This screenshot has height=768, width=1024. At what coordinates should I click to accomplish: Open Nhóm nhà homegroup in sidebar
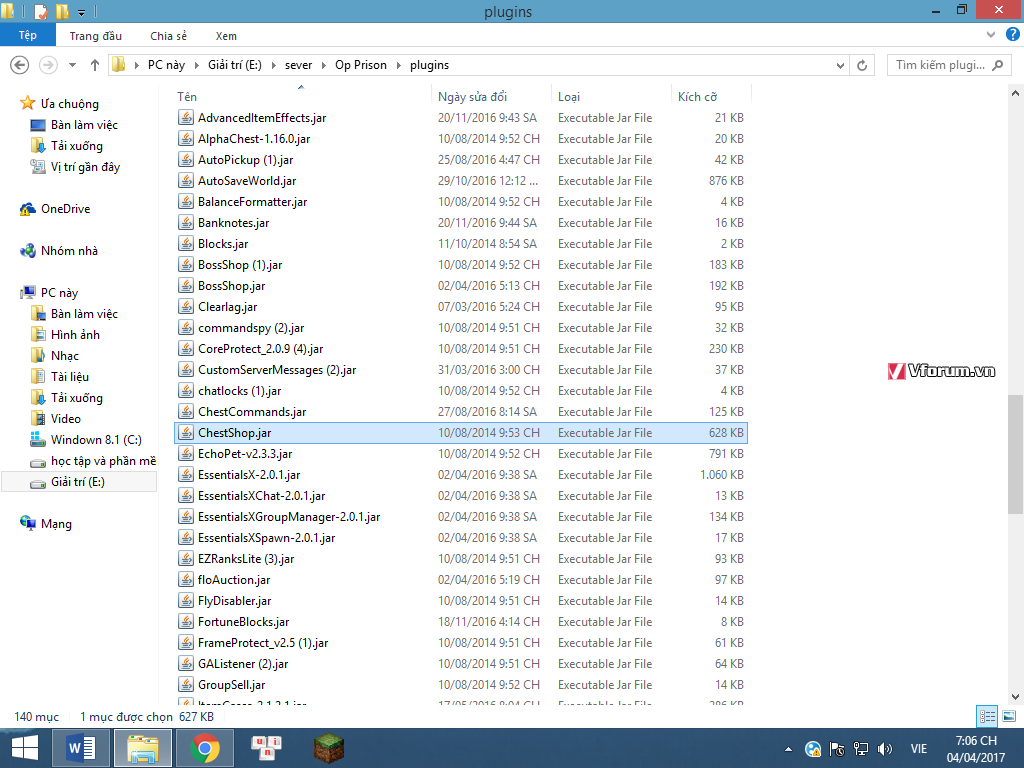[69, 251]
